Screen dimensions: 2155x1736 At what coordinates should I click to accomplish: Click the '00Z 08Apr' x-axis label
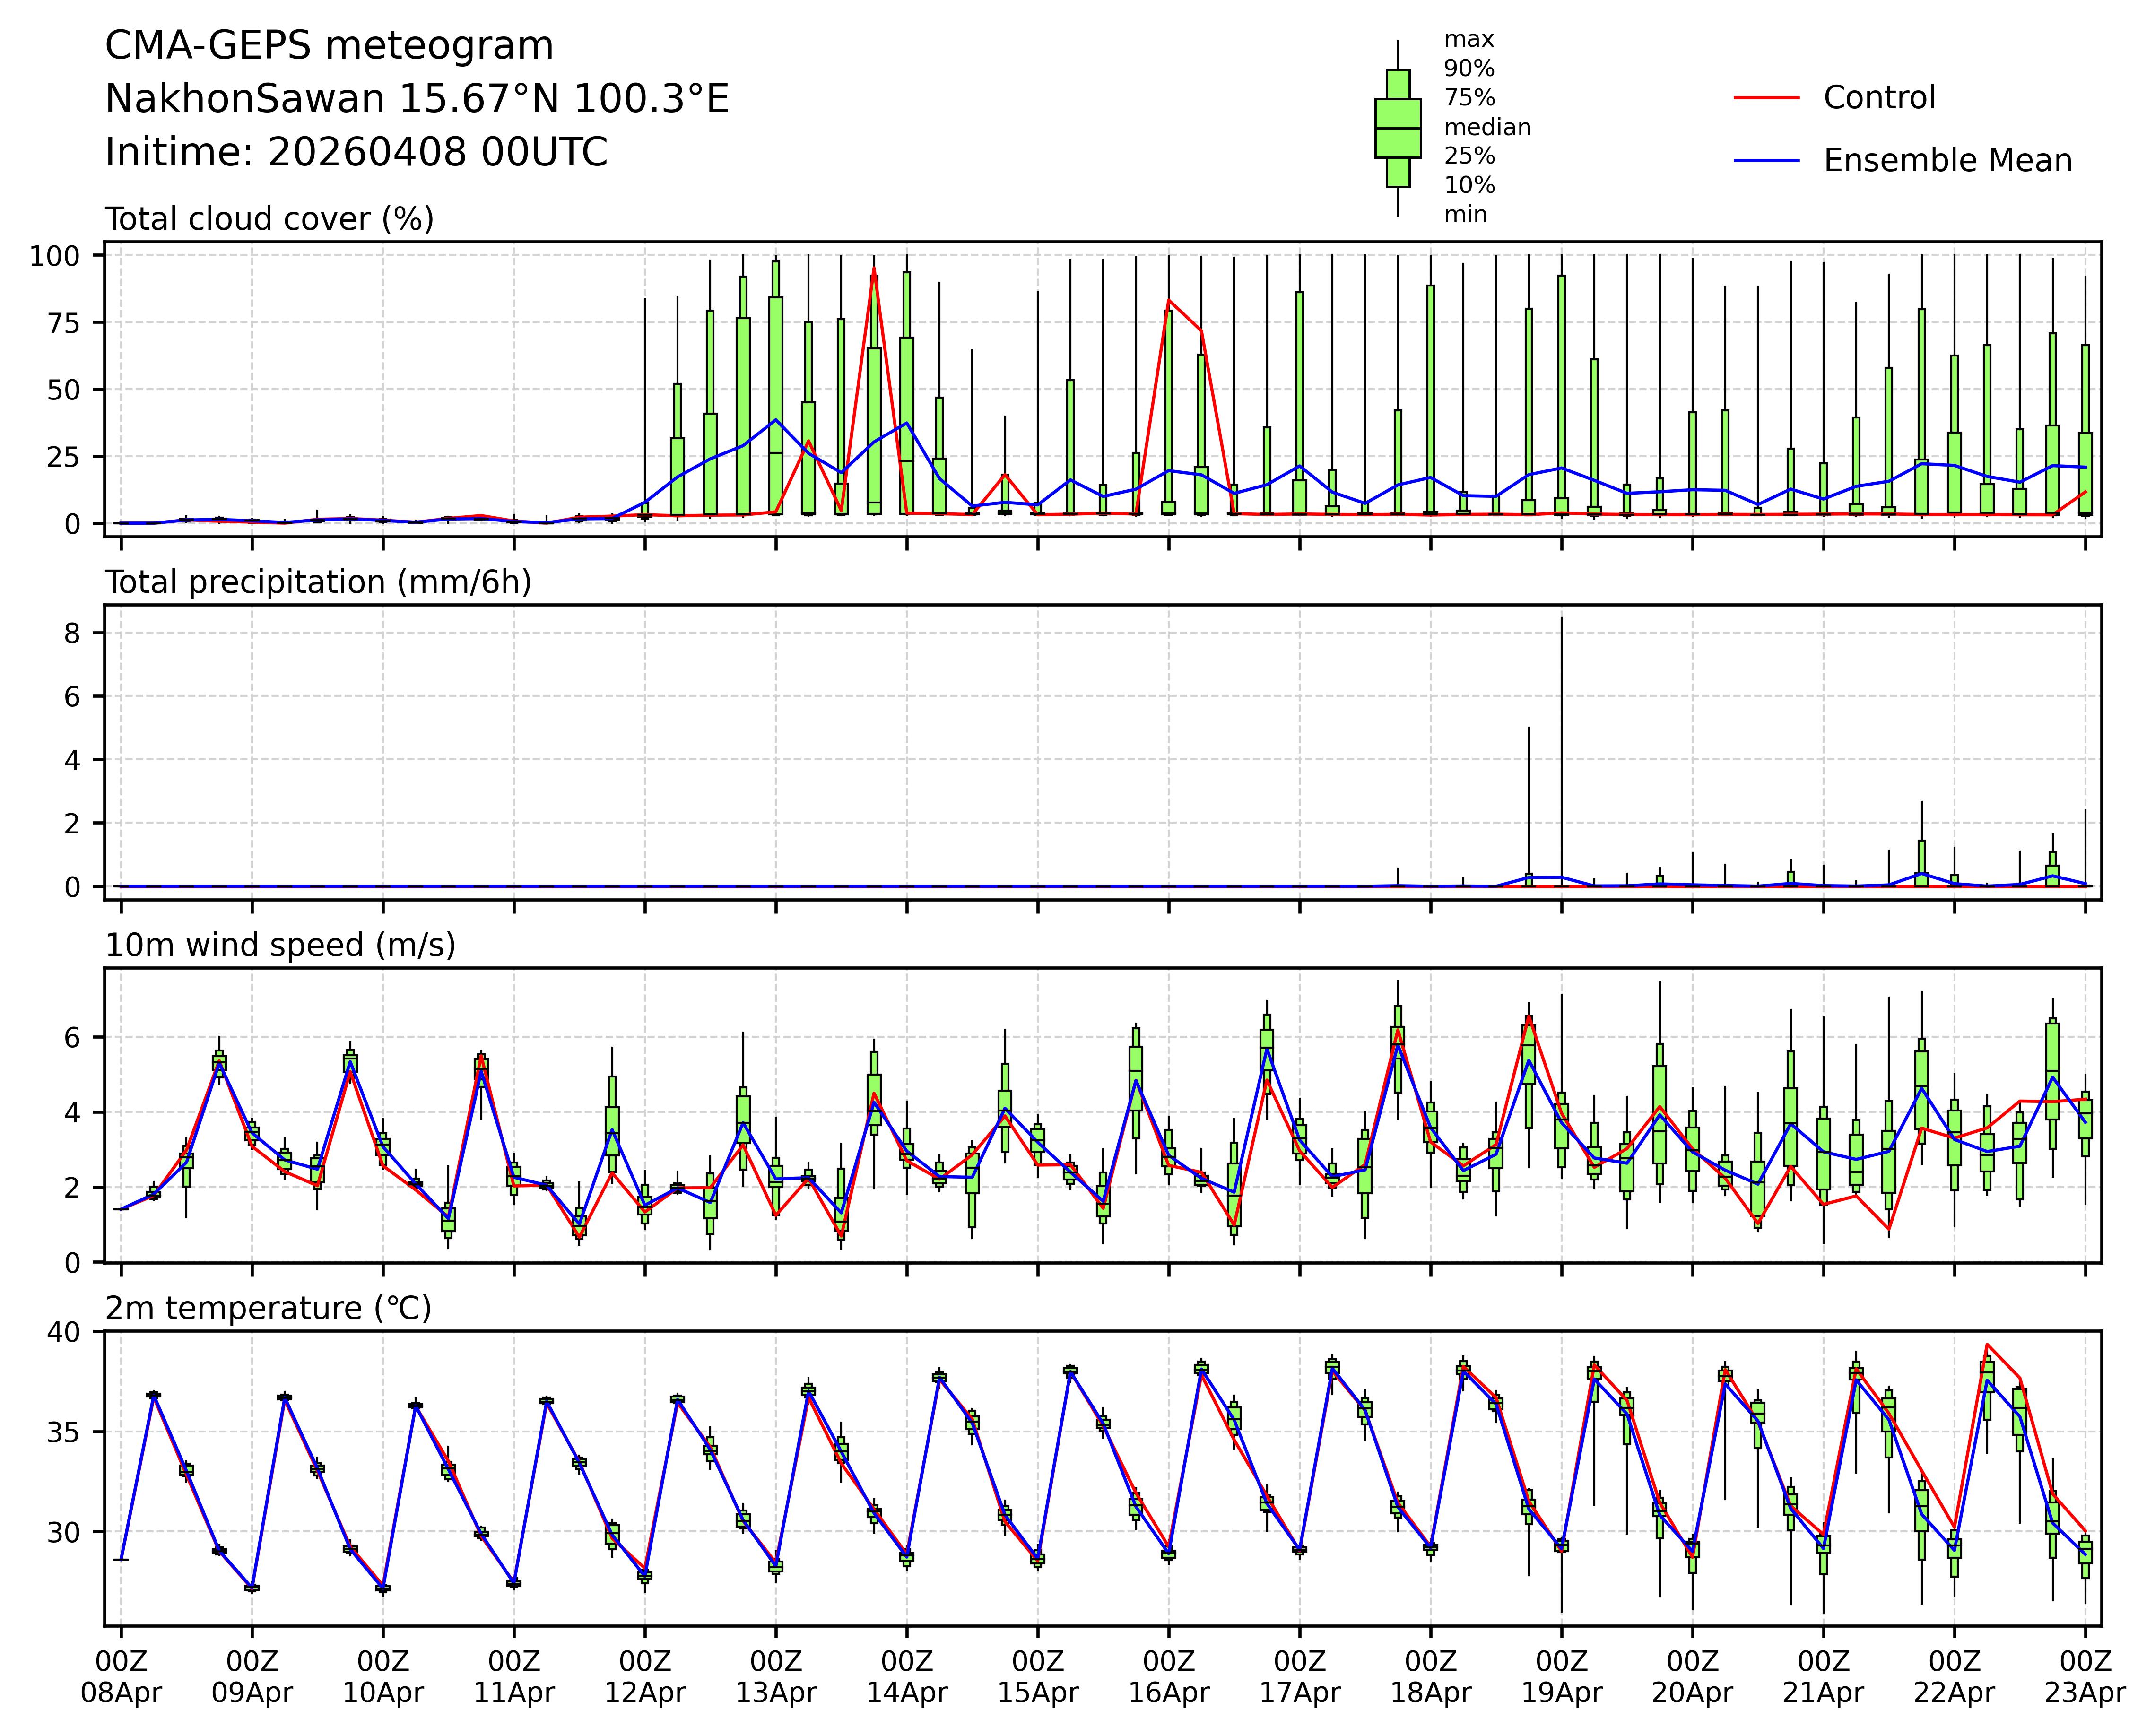[121, 1678]
